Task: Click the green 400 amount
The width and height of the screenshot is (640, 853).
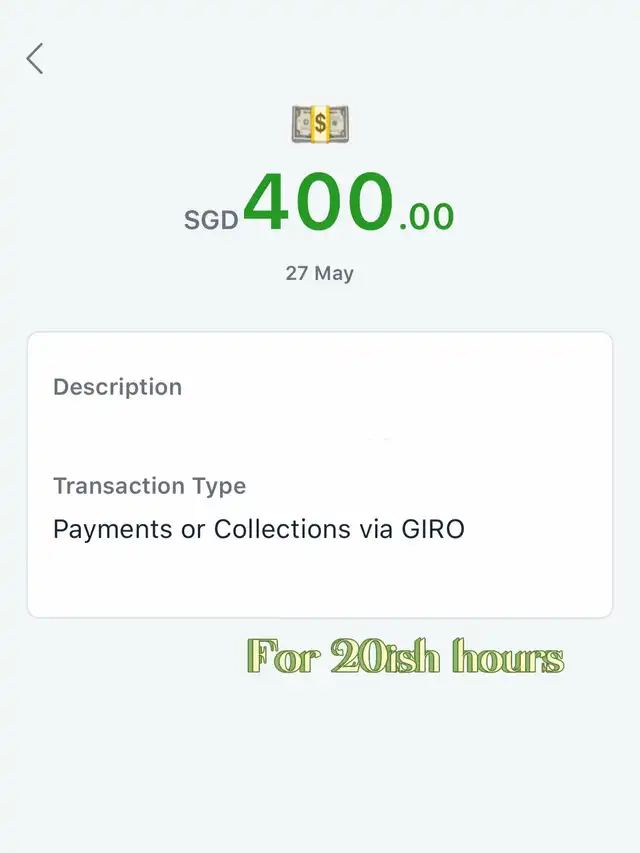Action: (318, 202)
